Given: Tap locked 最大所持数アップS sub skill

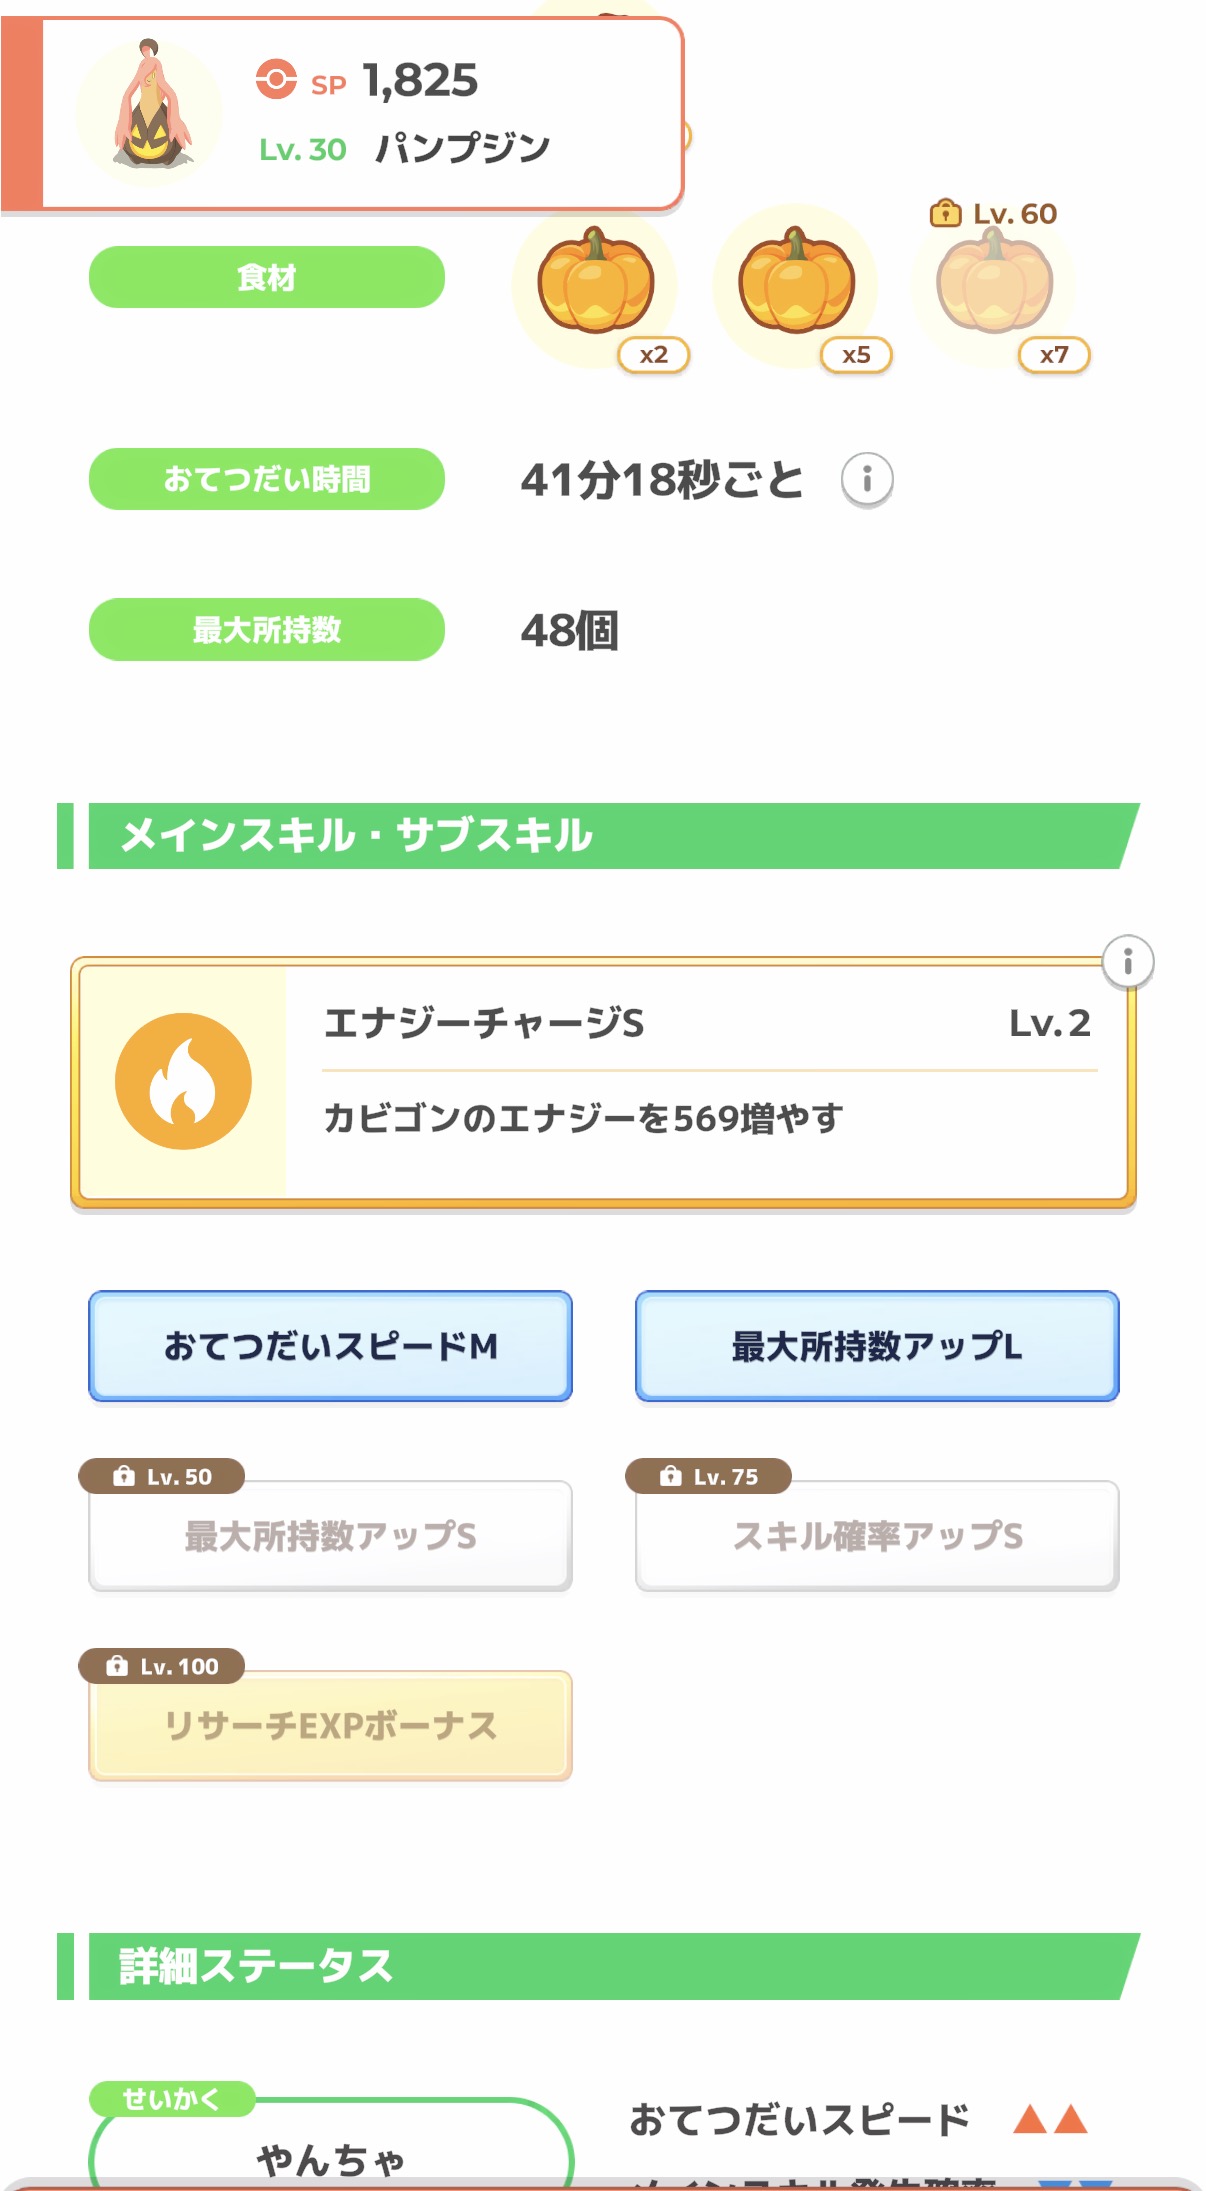Looking at the screenshot, I should click(330, 1536).
